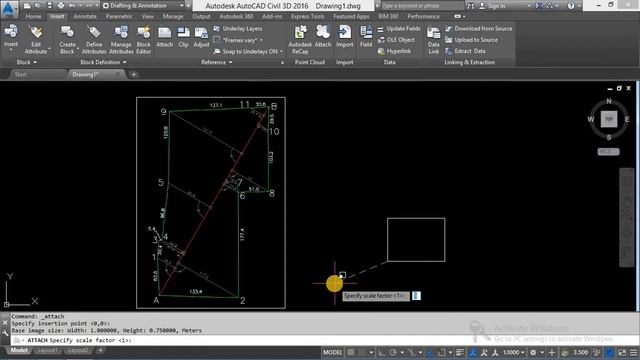Viewport: 640px width, 360px height.
Task: Click the TOP face of the ViewCube
Action: coord(609,119)
